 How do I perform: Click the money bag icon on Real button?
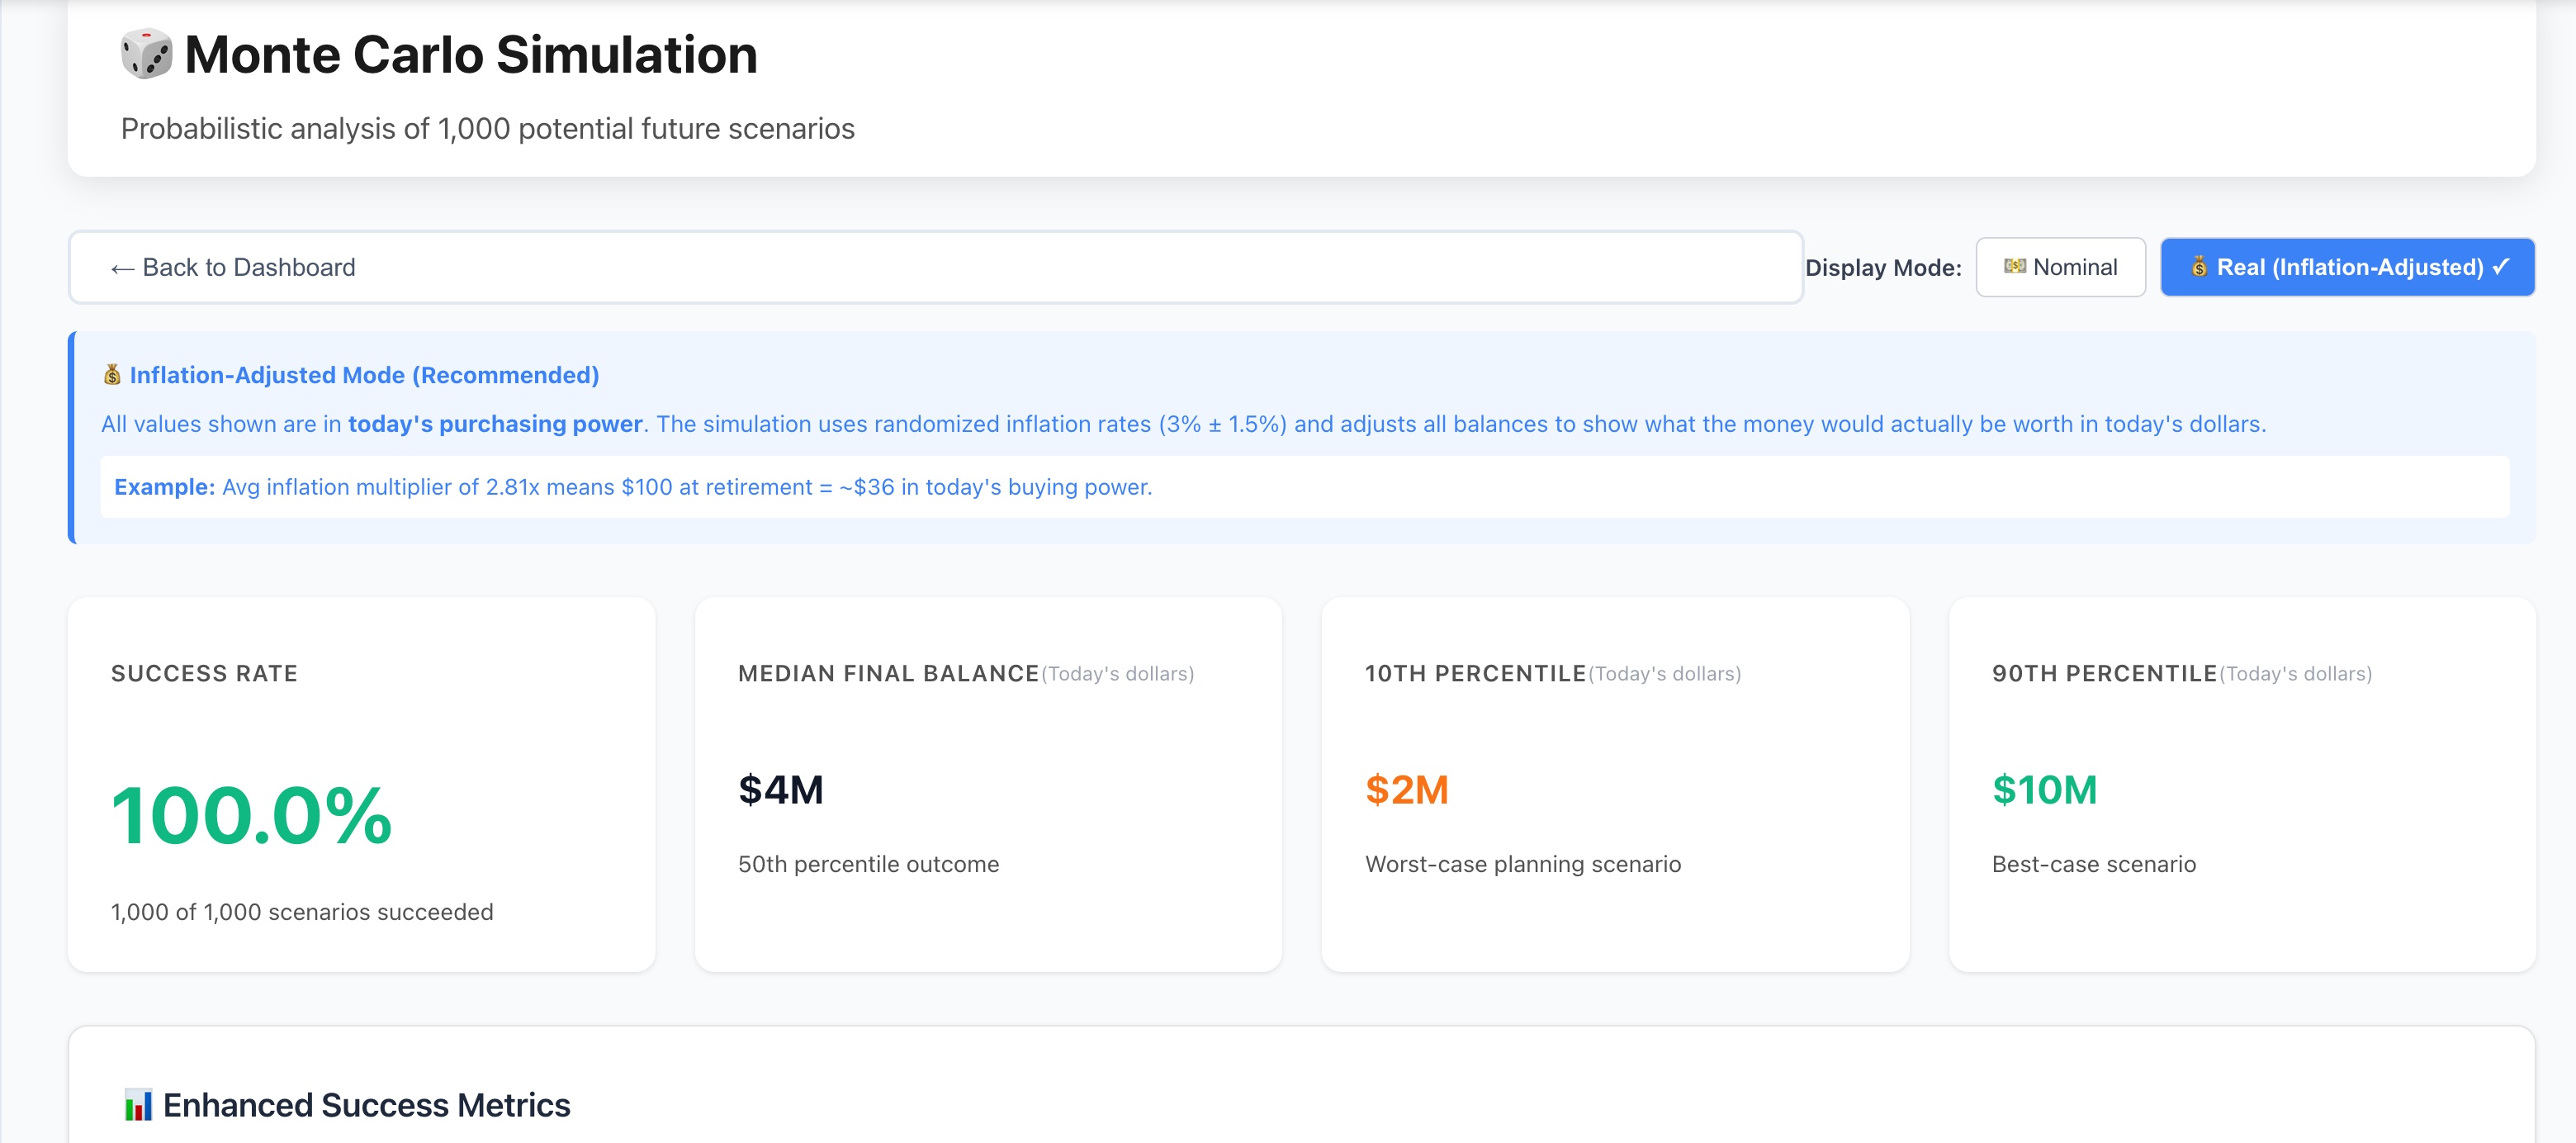click(x=2199, y=267)
